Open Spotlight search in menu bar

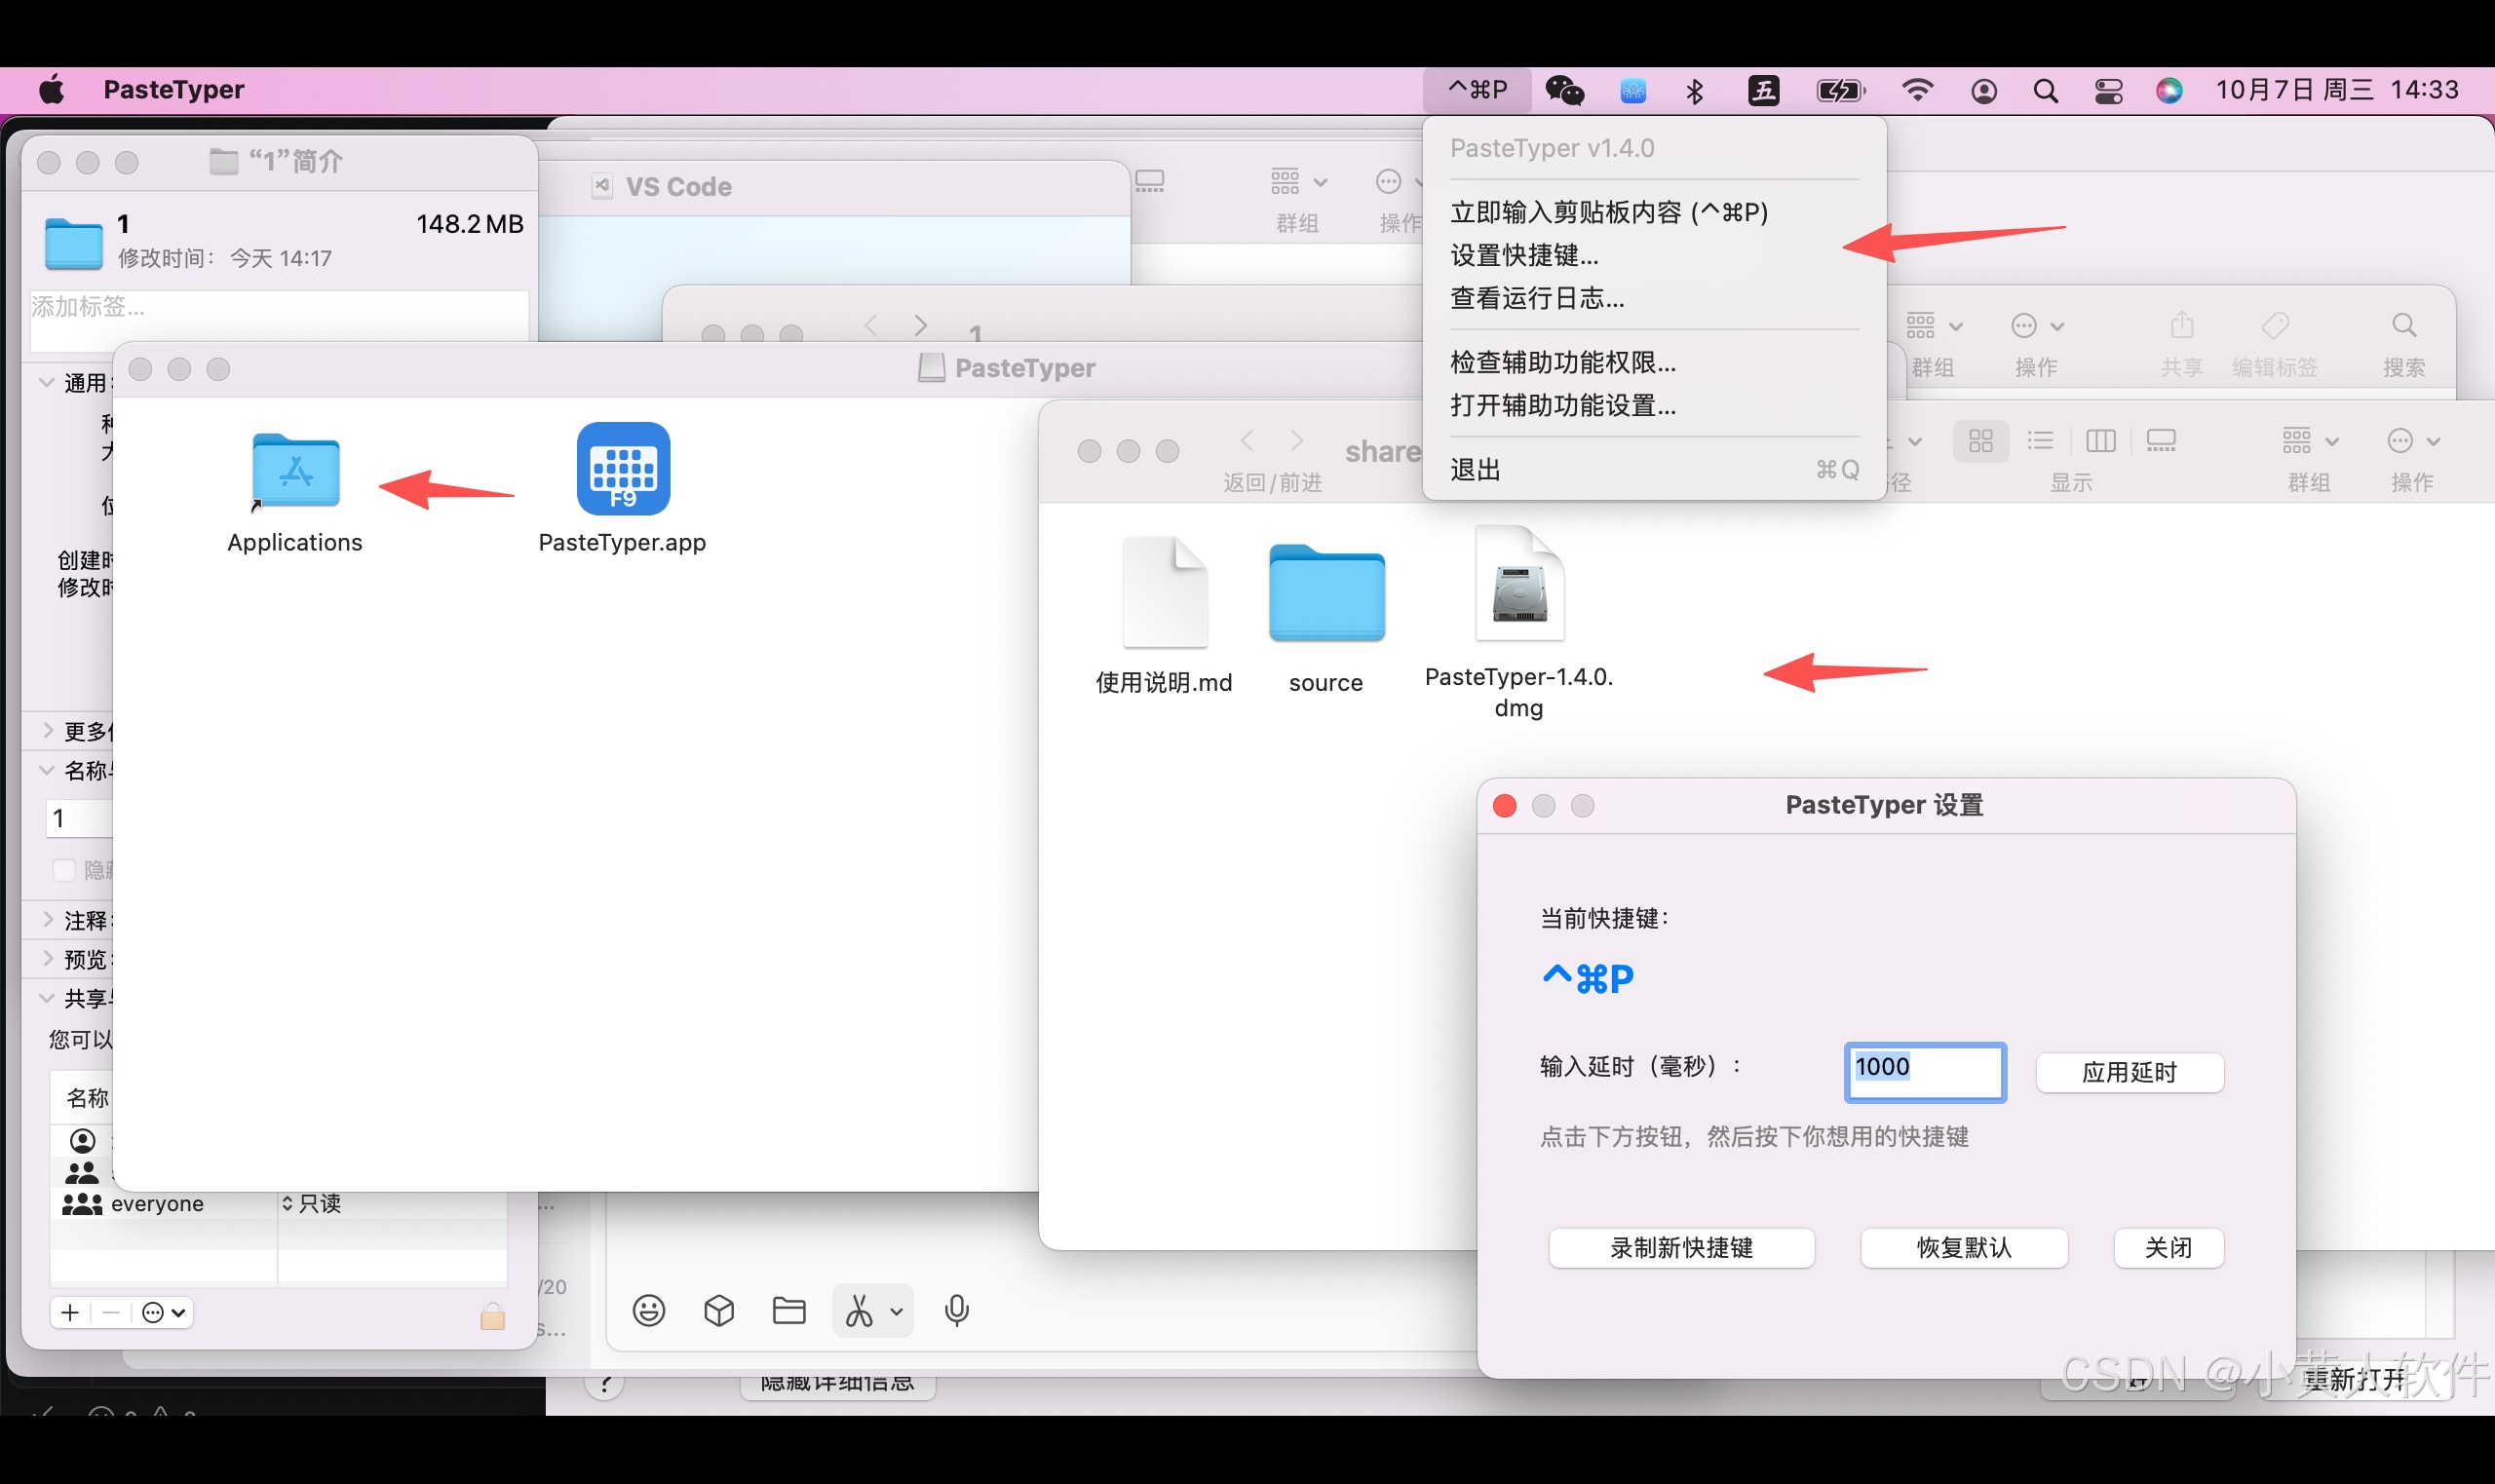[x=2045, y=91]
